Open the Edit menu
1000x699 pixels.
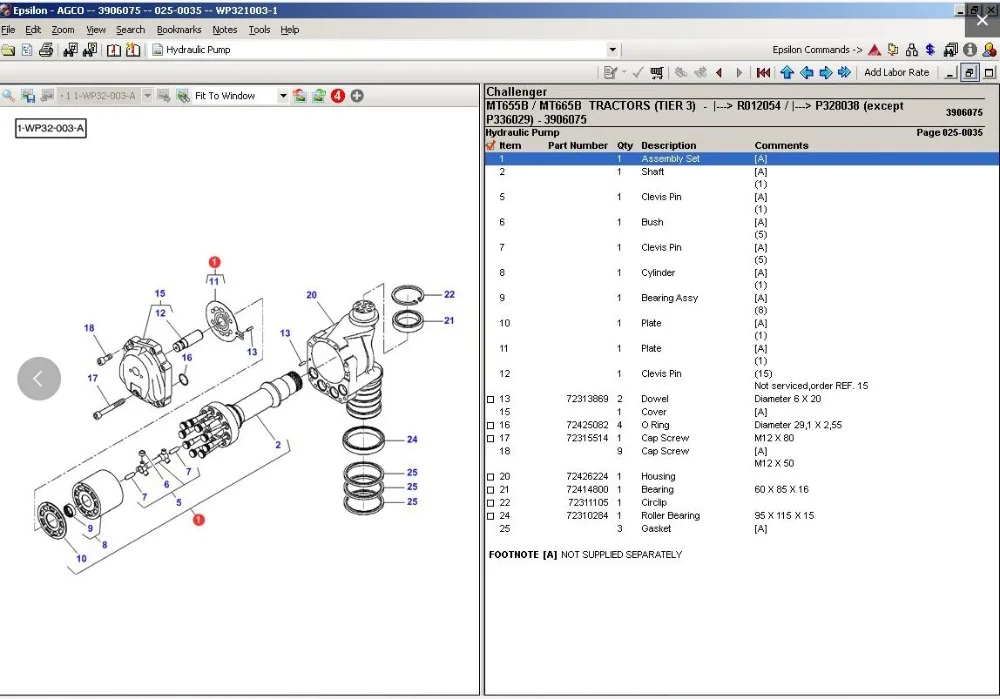[33, 29]
